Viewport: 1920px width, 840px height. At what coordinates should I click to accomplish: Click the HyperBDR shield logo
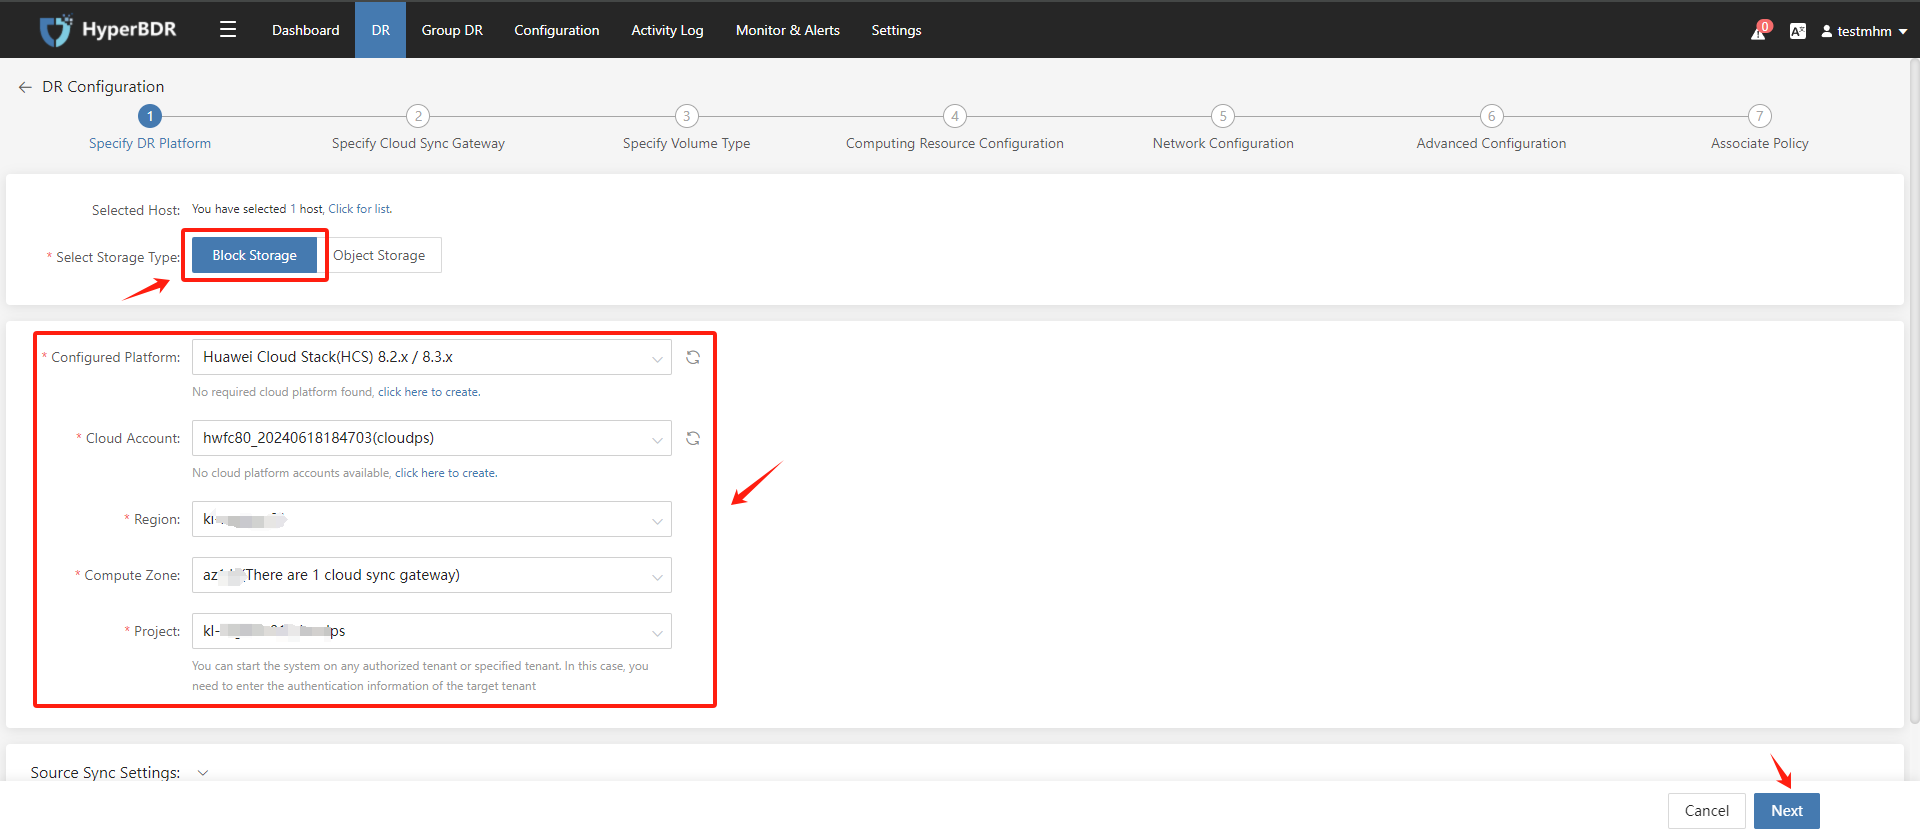tap(56, 30)
